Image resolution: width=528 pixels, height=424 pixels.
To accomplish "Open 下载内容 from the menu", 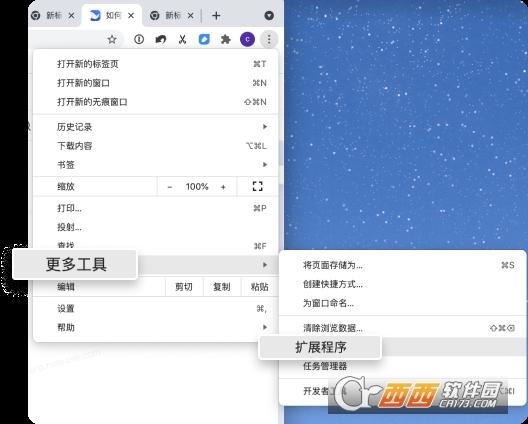I will tap(156, 146).
